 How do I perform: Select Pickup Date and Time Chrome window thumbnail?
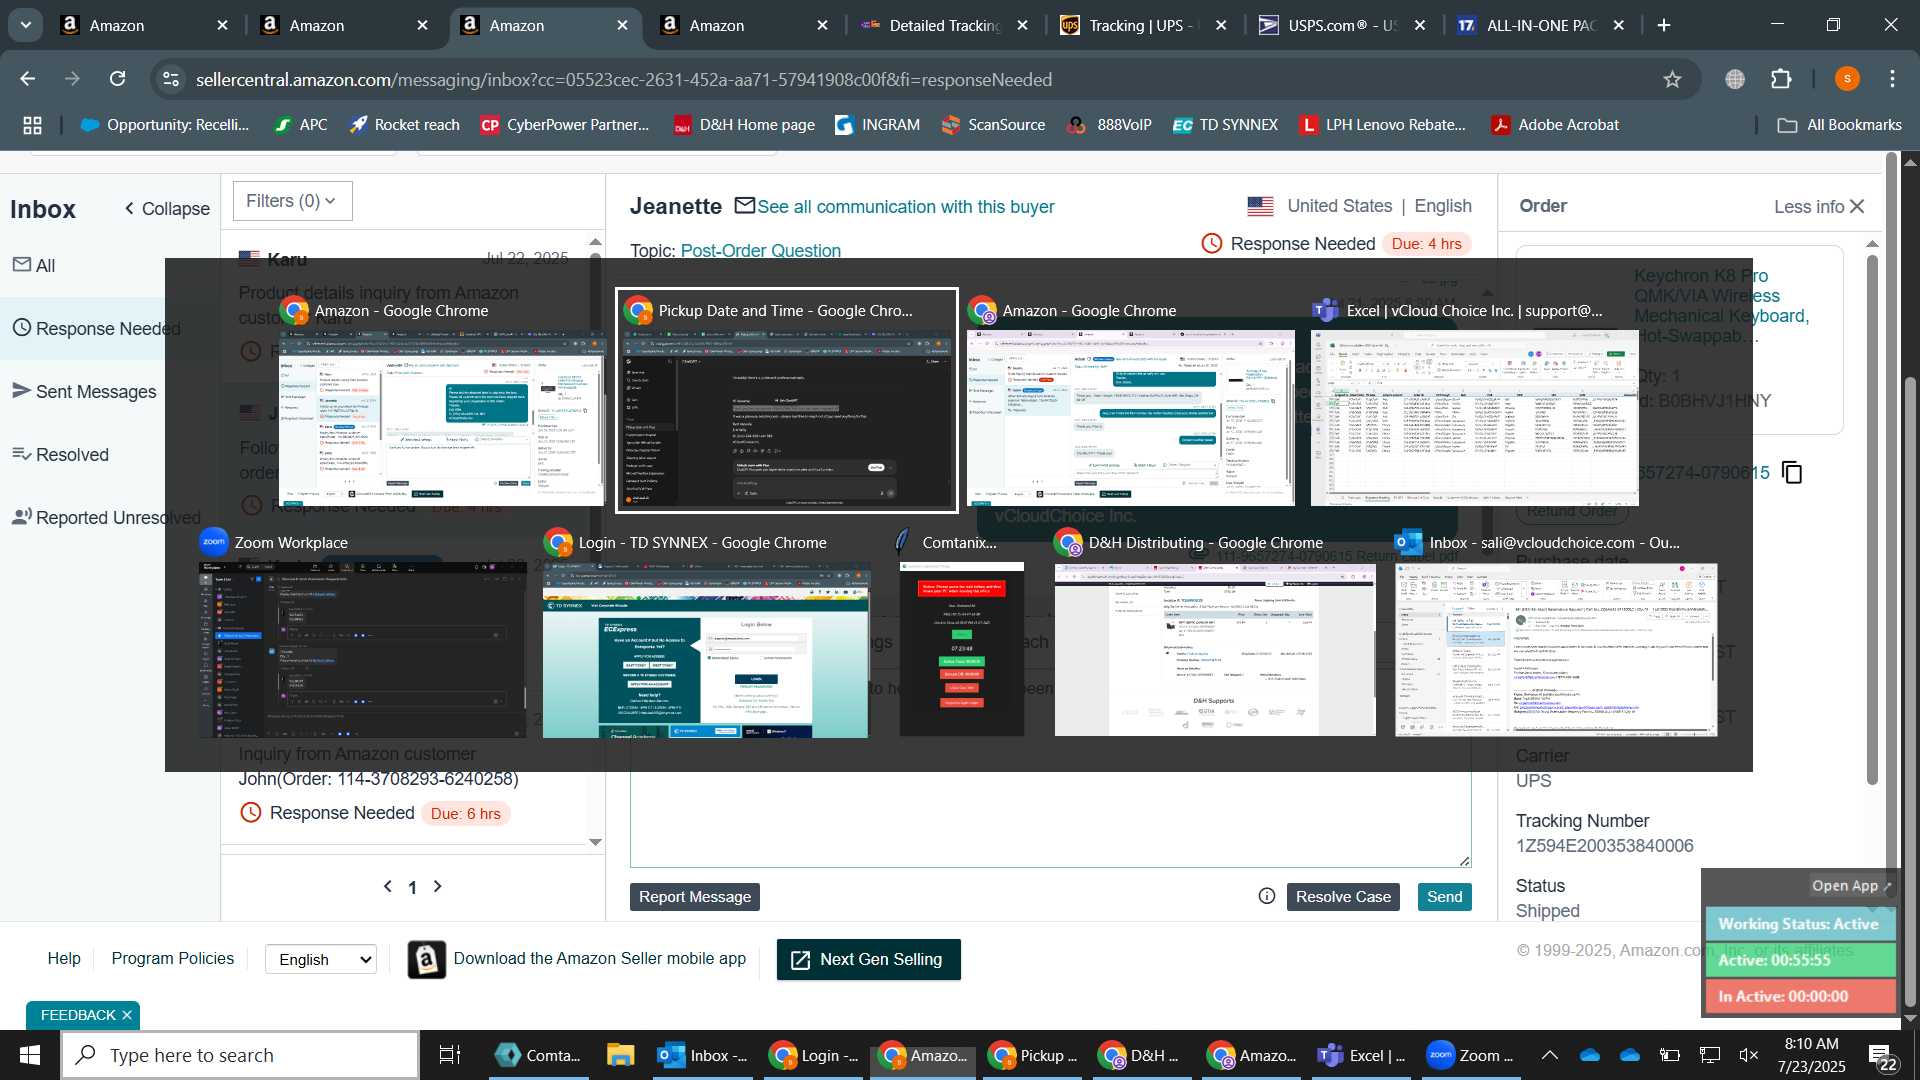pos(787,401)
